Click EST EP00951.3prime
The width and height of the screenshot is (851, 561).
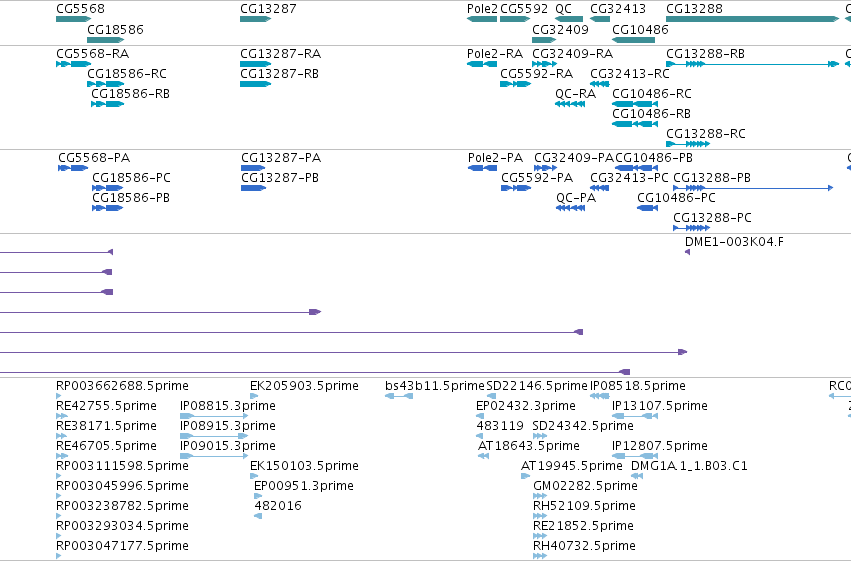tap(304, 486)
